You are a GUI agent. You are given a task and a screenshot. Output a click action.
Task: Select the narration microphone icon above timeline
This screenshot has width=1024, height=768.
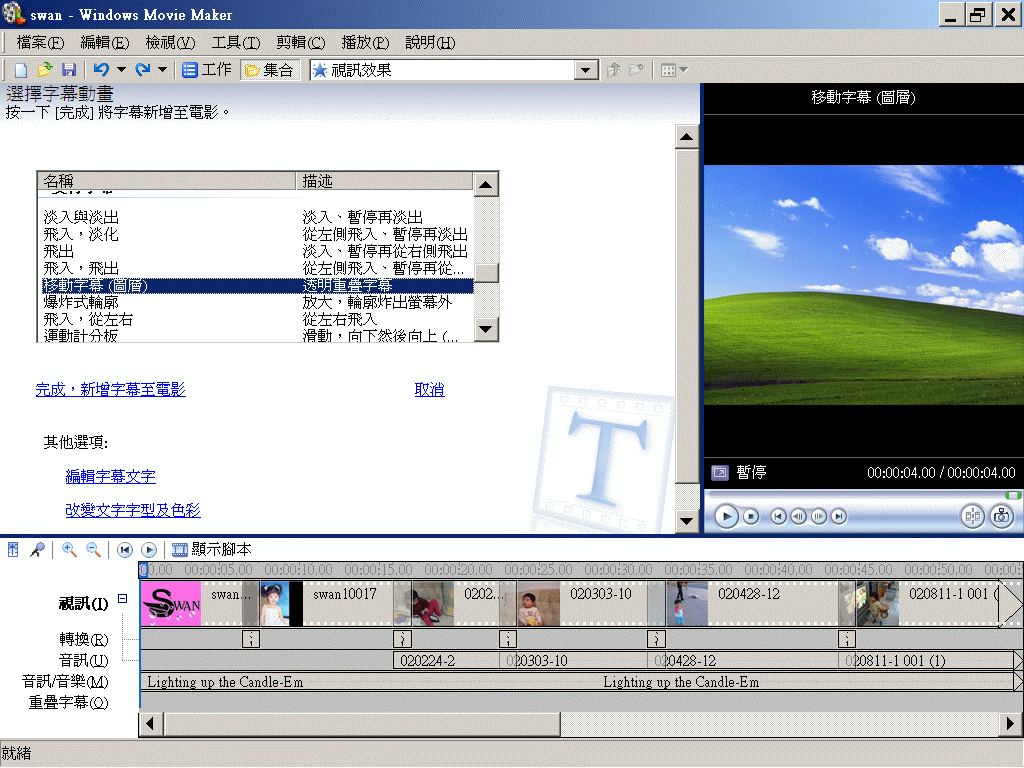tap(39, 549)
